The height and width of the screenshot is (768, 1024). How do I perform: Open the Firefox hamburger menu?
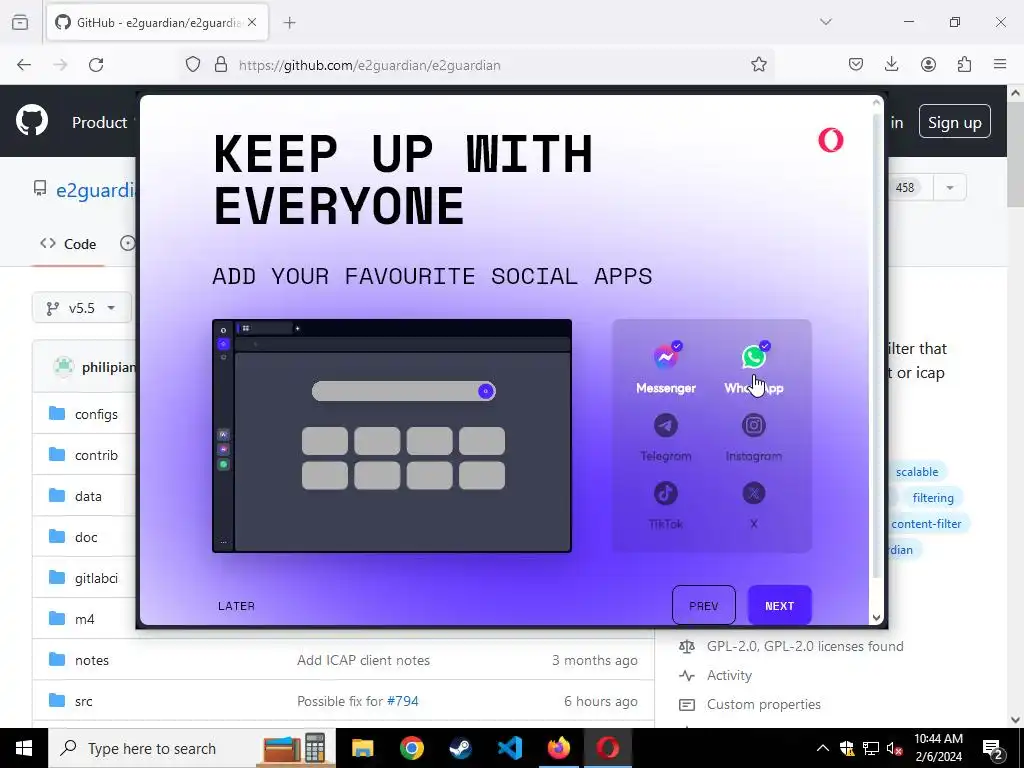[x=1000, y=65]
